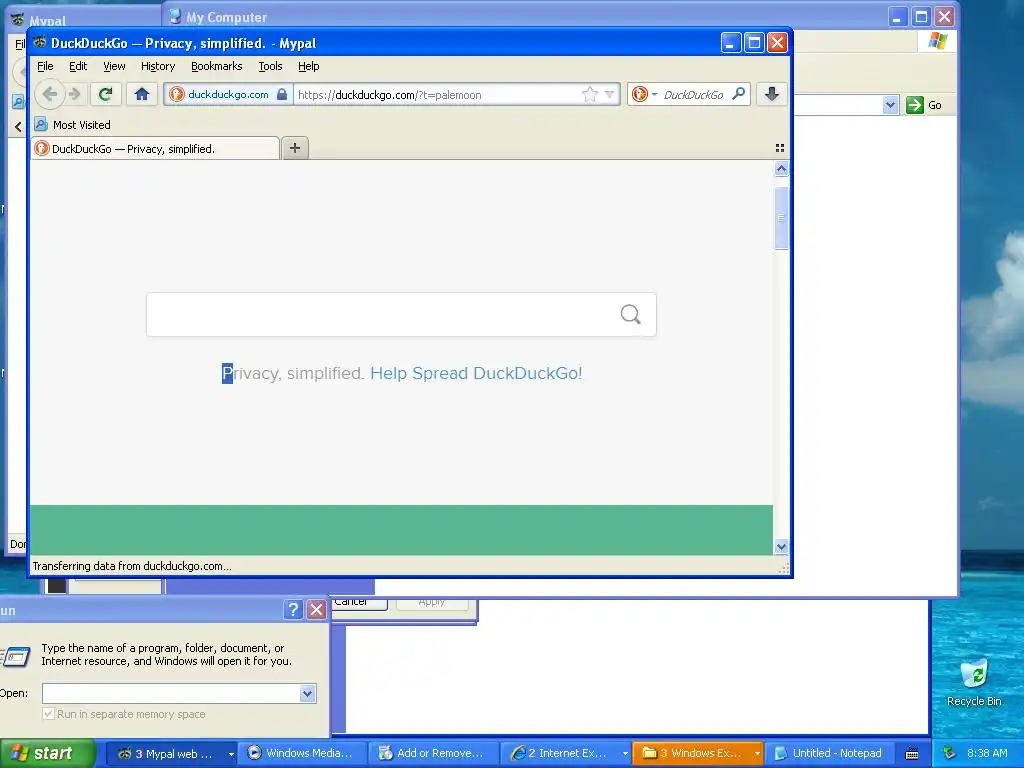Screen dimensions: 1024x768
Task: Open the Most Visited bookmarks folder
Action: (72, 125)
